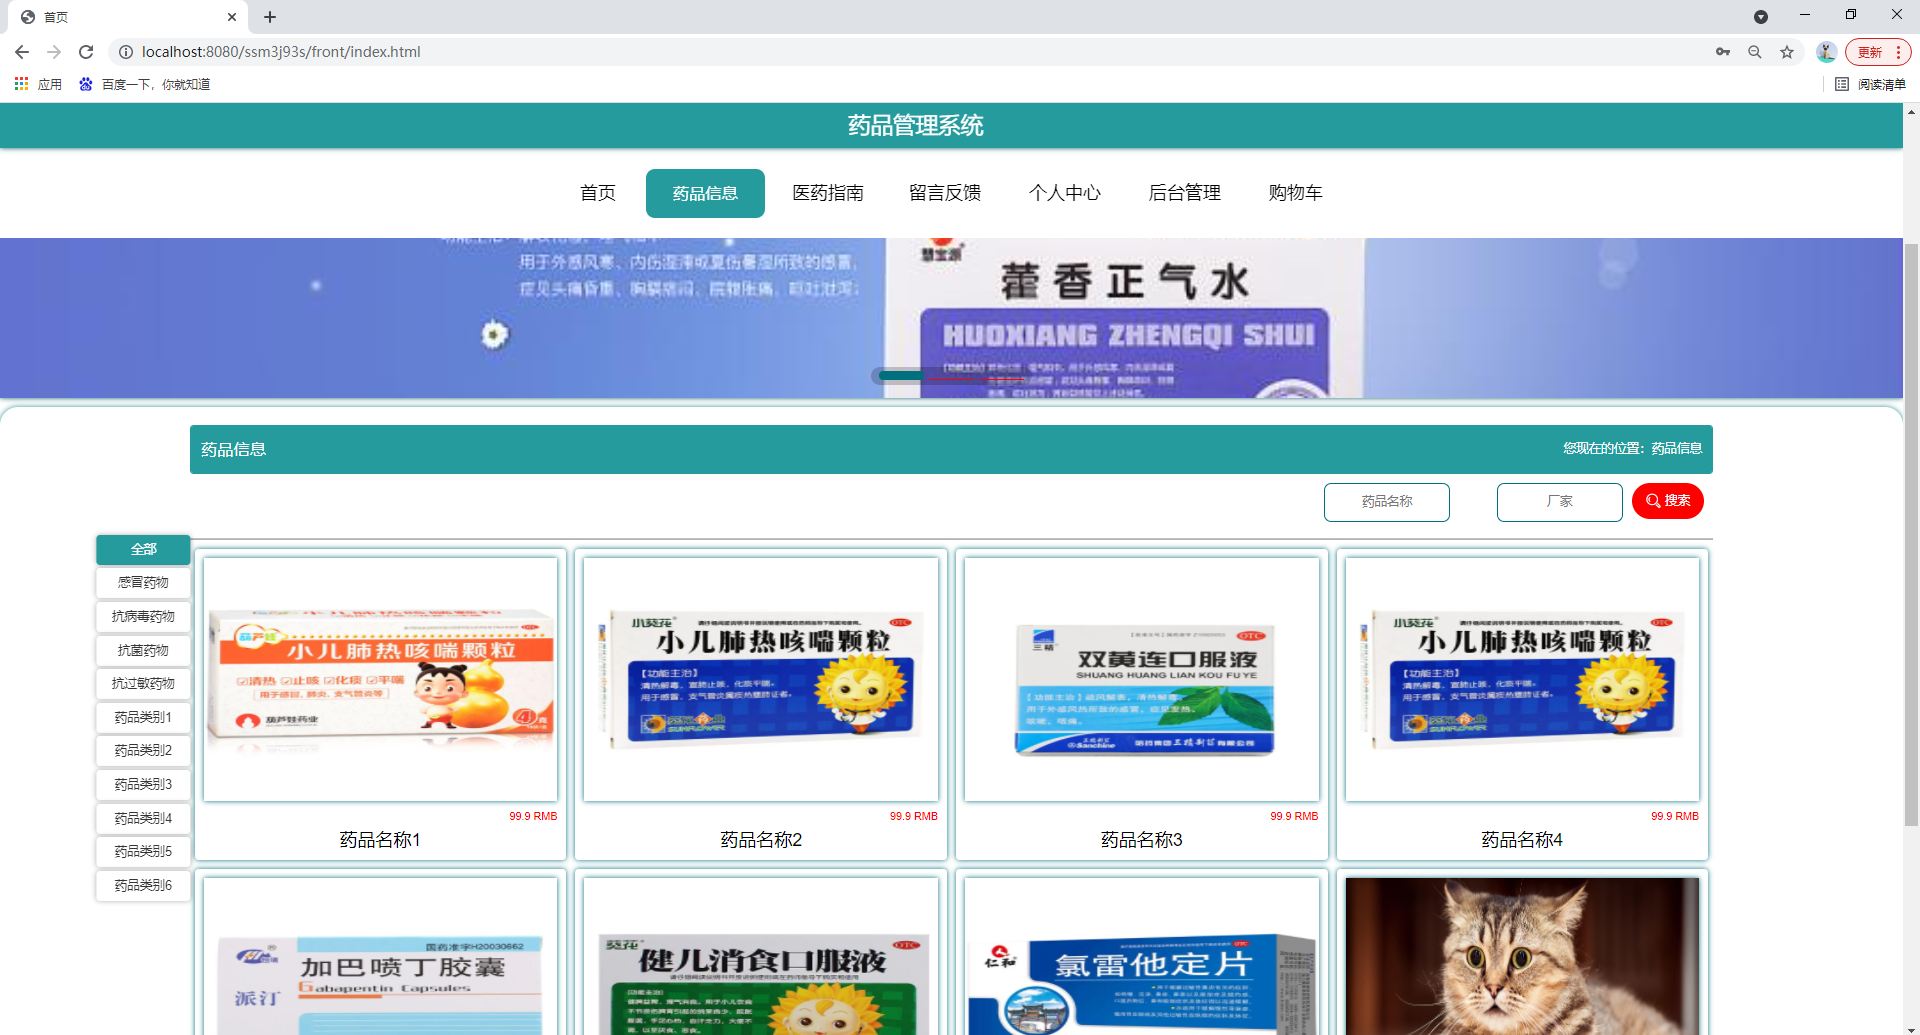This screenshot has height=1035, width=1920.
Task: Click the scrollbar up arrow
Action: 1911,111
